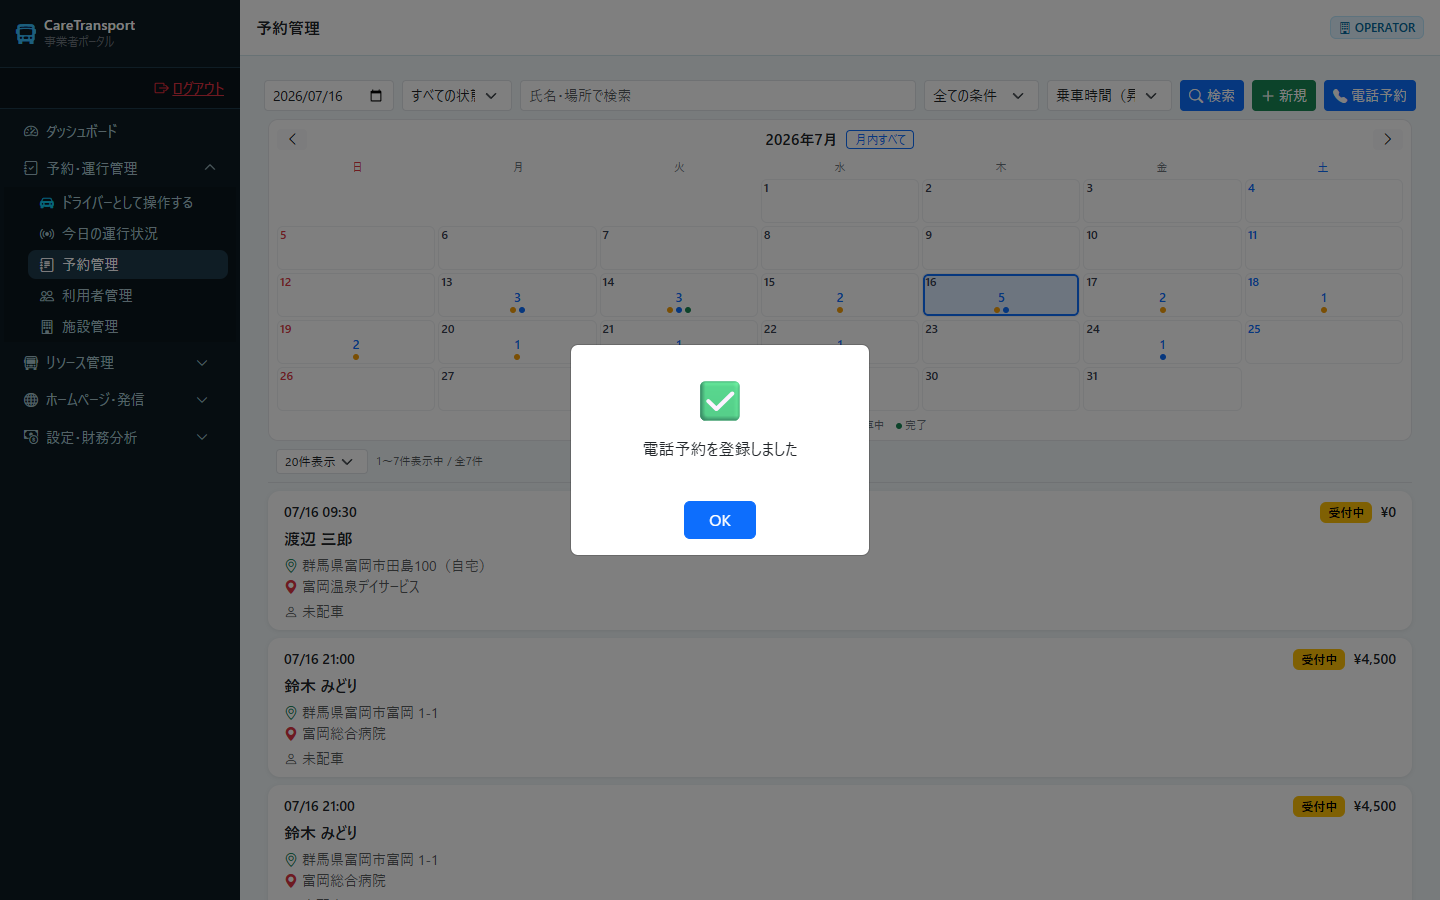Image resolution: width=1440 pixels, height=900 pixels.
Task: Click the 富岡温泉デイサービス destination text
Action: 361,587
